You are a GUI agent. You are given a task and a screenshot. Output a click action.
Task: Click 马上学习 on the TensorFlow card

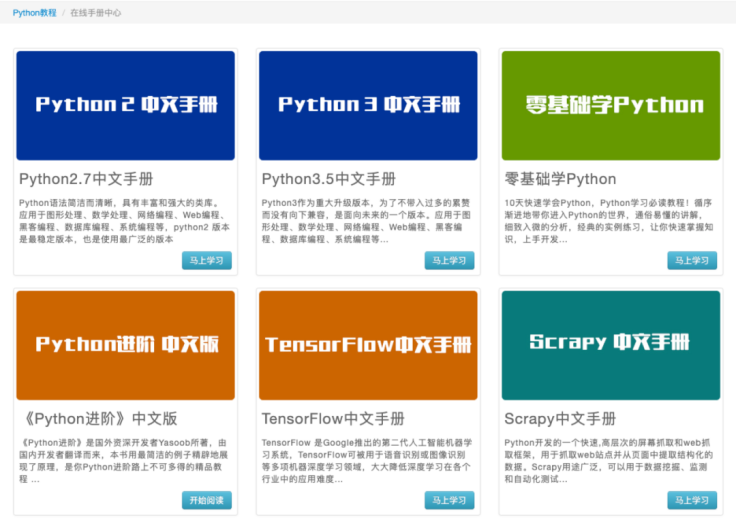coord(449,500)
